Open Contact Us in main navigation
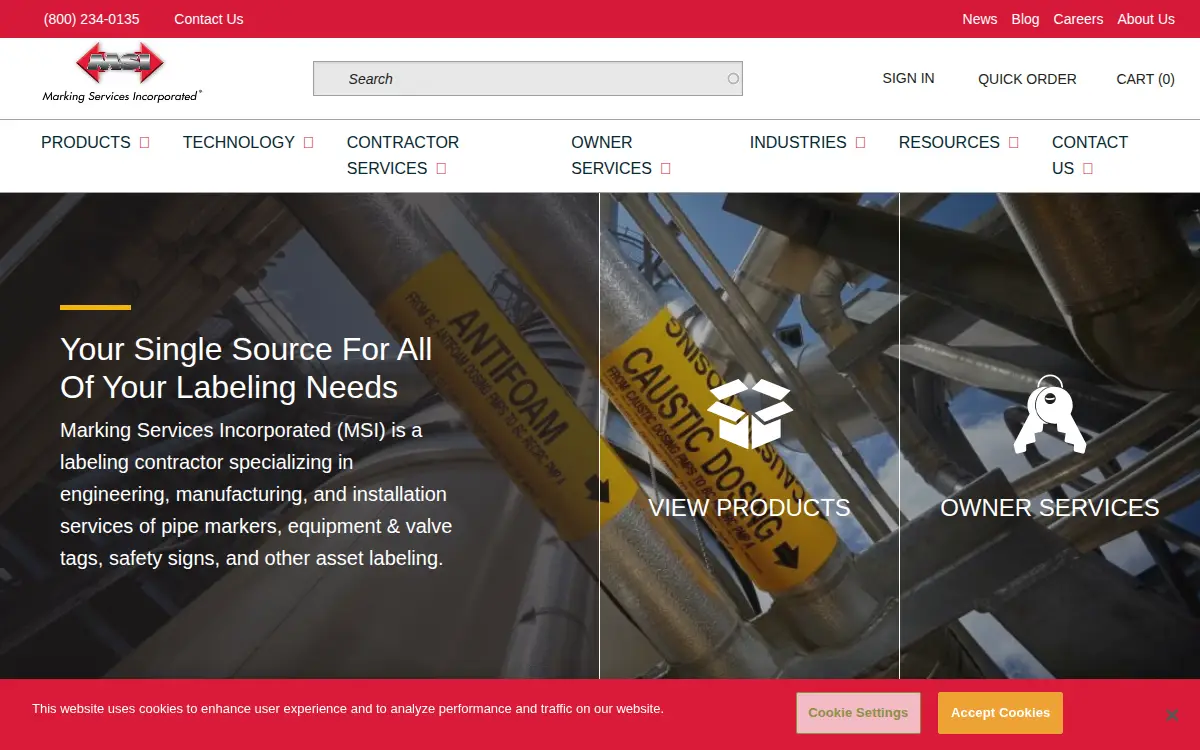 1090,155
